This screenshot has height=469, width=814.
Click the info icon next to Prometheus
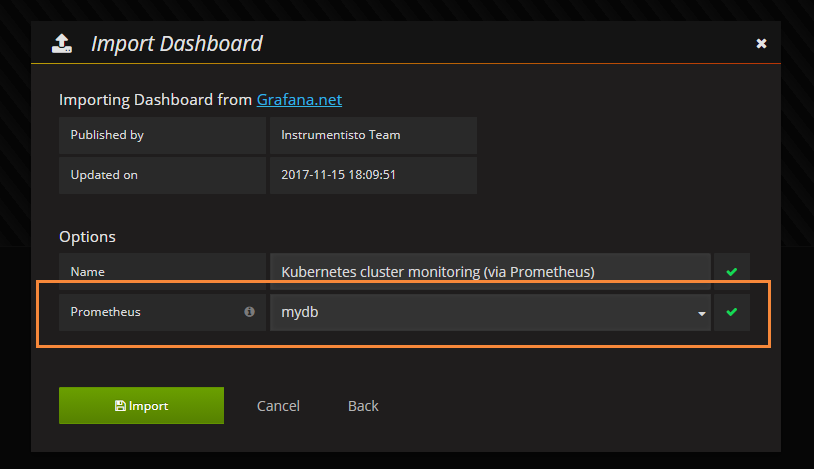249,312
